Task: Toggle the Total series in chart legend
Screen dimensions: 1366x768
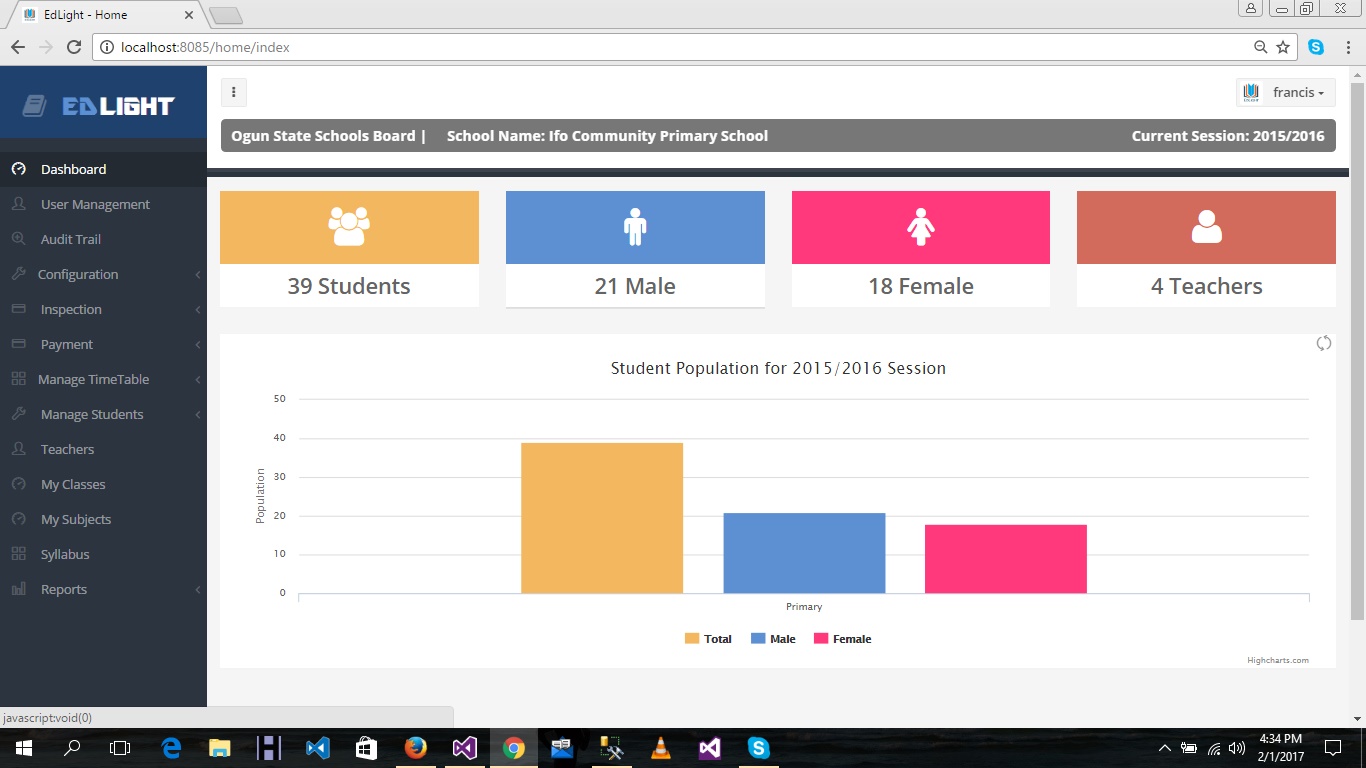Action: click(708, 639)
